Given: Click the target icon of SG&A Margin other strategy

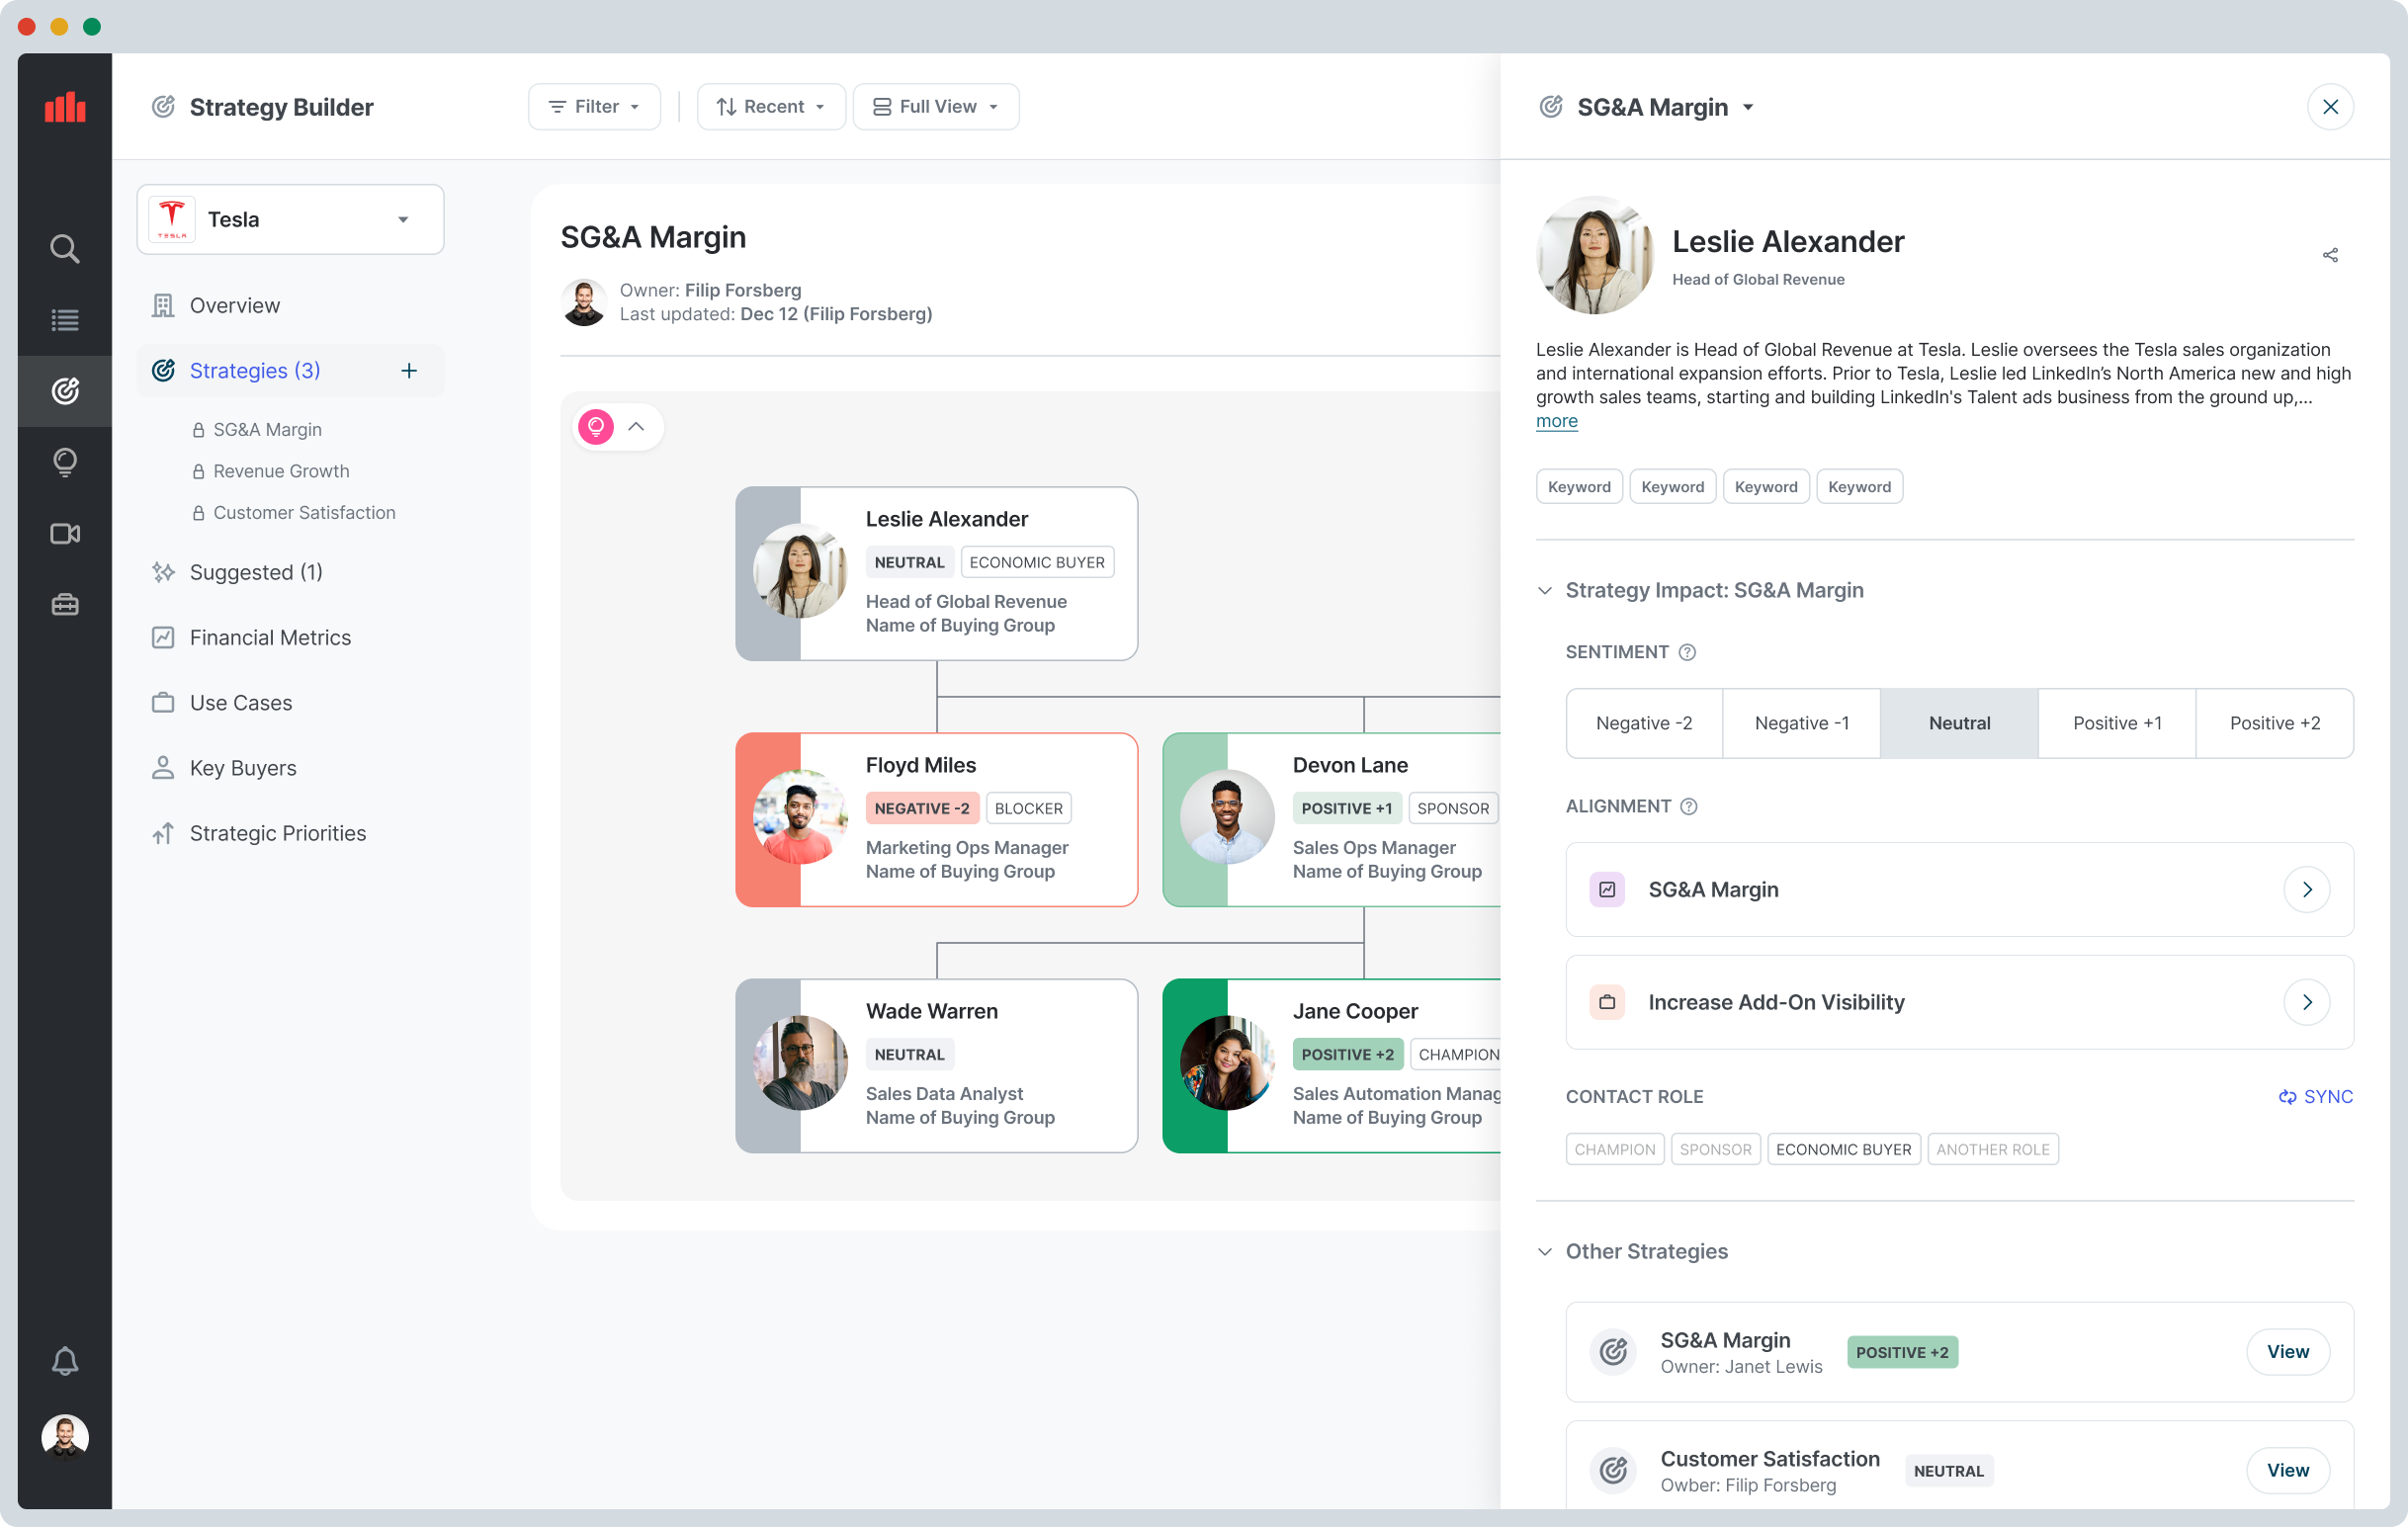Looking at the screenshot, I should click(x=1613, y=1352).
